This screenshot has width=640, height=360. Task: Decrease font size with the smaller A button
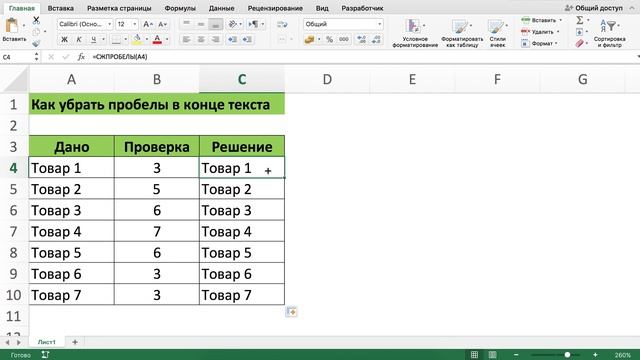162,24
